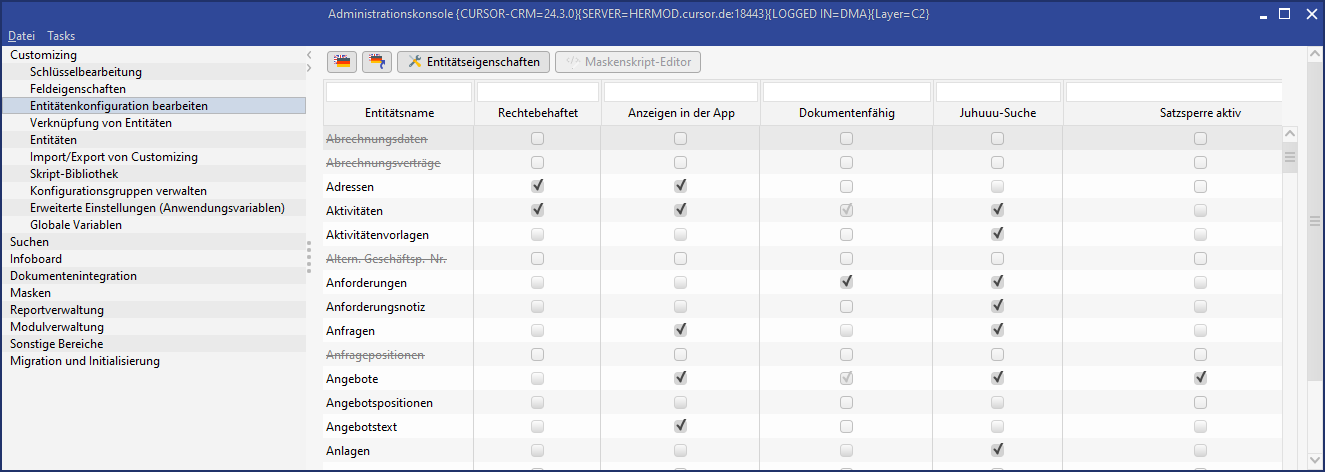The image size is (1325, 472).
Task: Open the Tasks menu
Action: click(x=61, y=36)
